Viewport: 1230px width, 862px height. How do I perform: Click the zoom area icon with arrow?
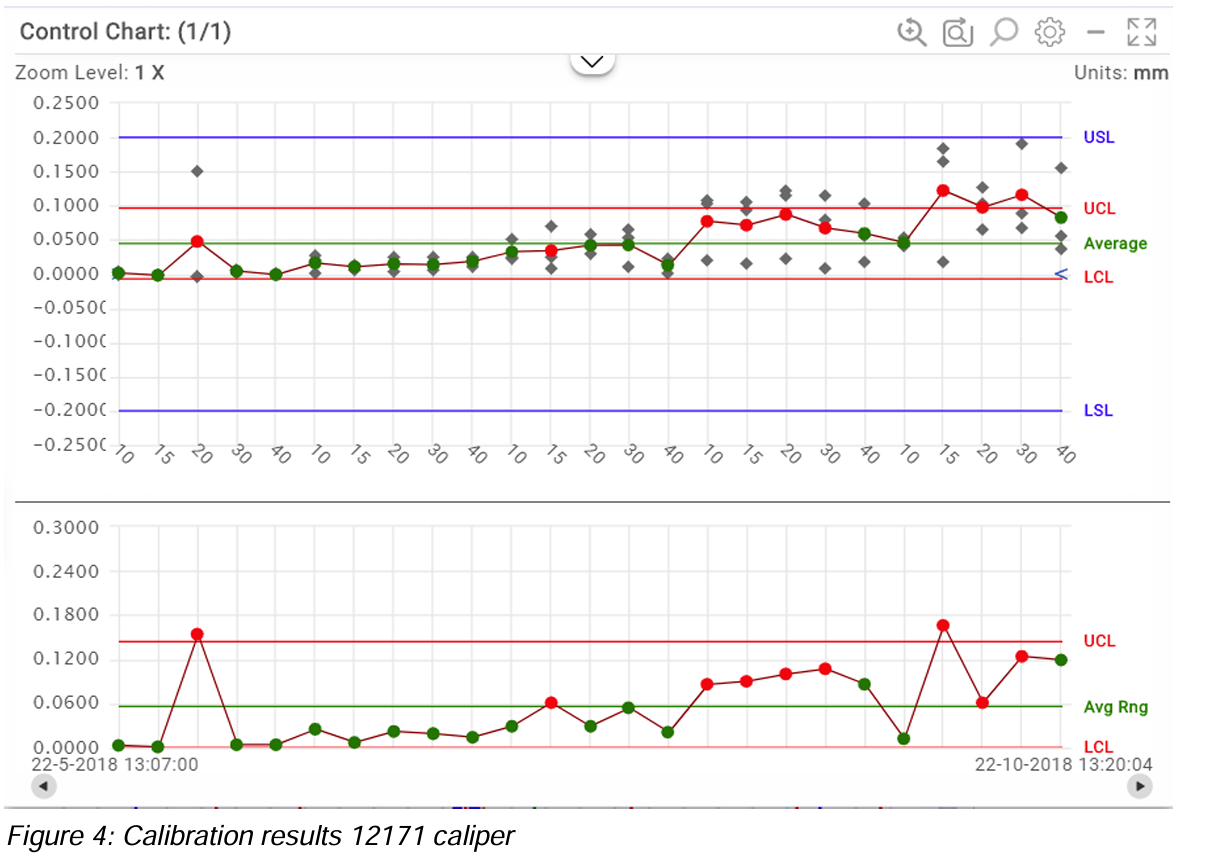click(957, 32)
